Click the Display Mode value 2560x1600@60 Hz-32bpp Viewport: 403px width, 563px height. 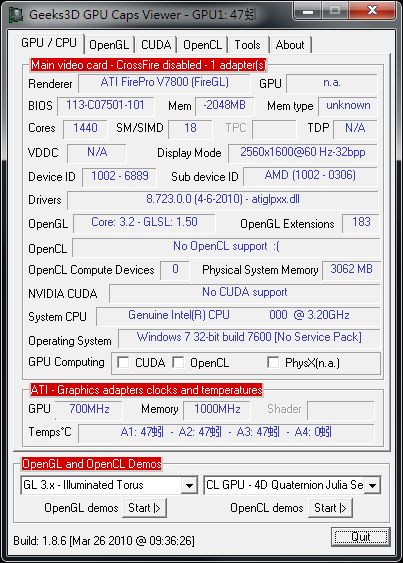tap(302, 153)
